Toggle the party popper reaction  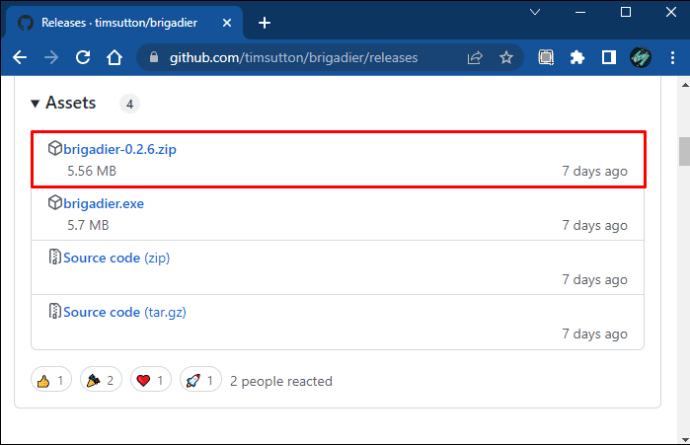coord(101,380)
